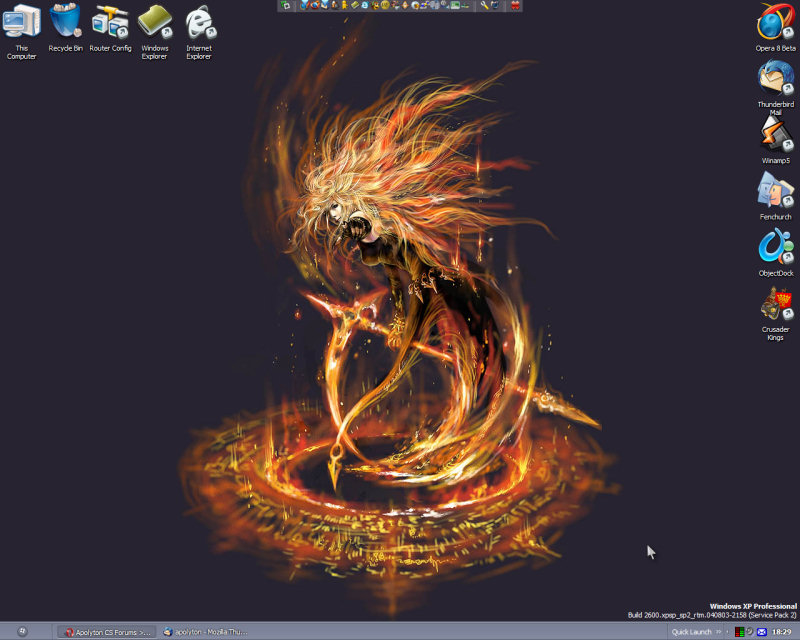This screenshot has width=800, height=640.
Task: Click the blue envelope mail tray icon
Action: (x=762, y=632)
